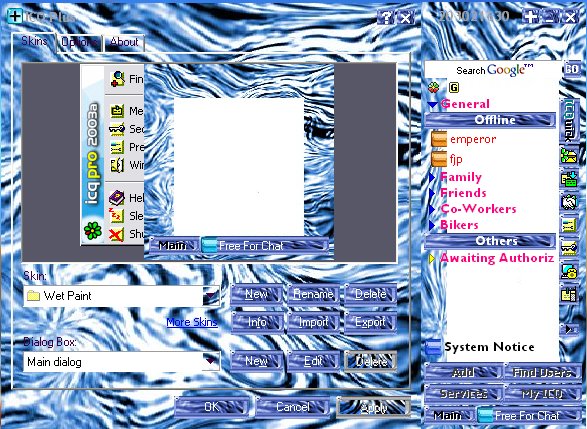Viewport: 587px width, 429px height.
Task: Switch to the Skins tab
Action: [34, 41]
